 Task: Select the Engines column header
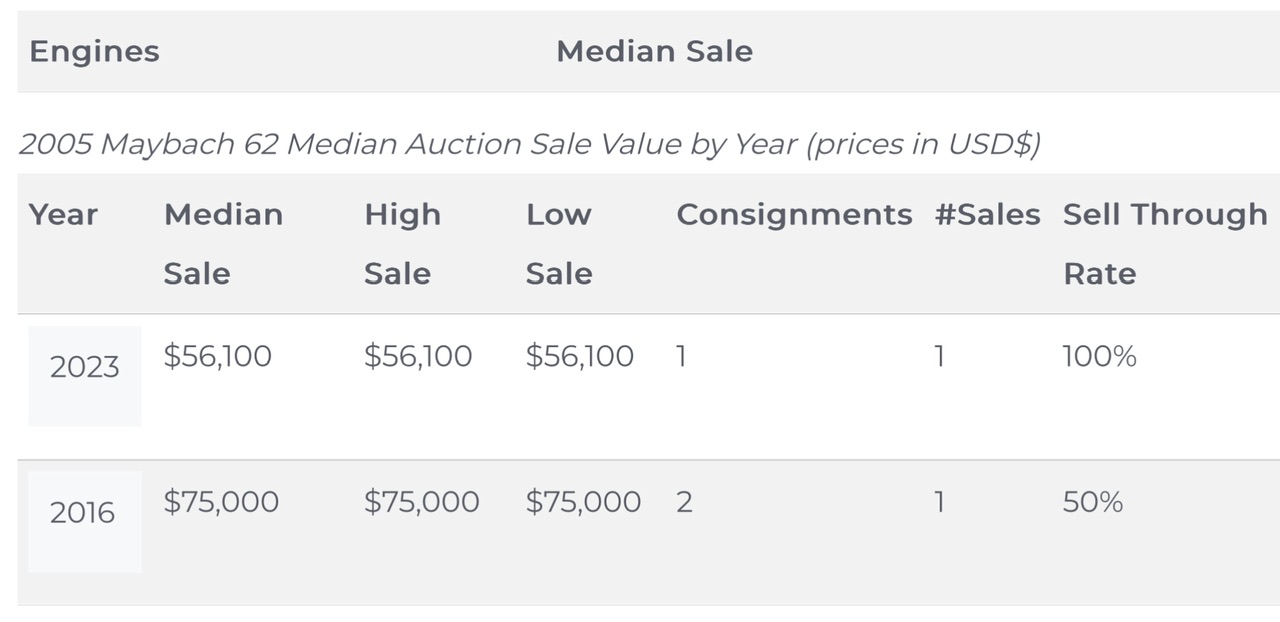[94, 51]
